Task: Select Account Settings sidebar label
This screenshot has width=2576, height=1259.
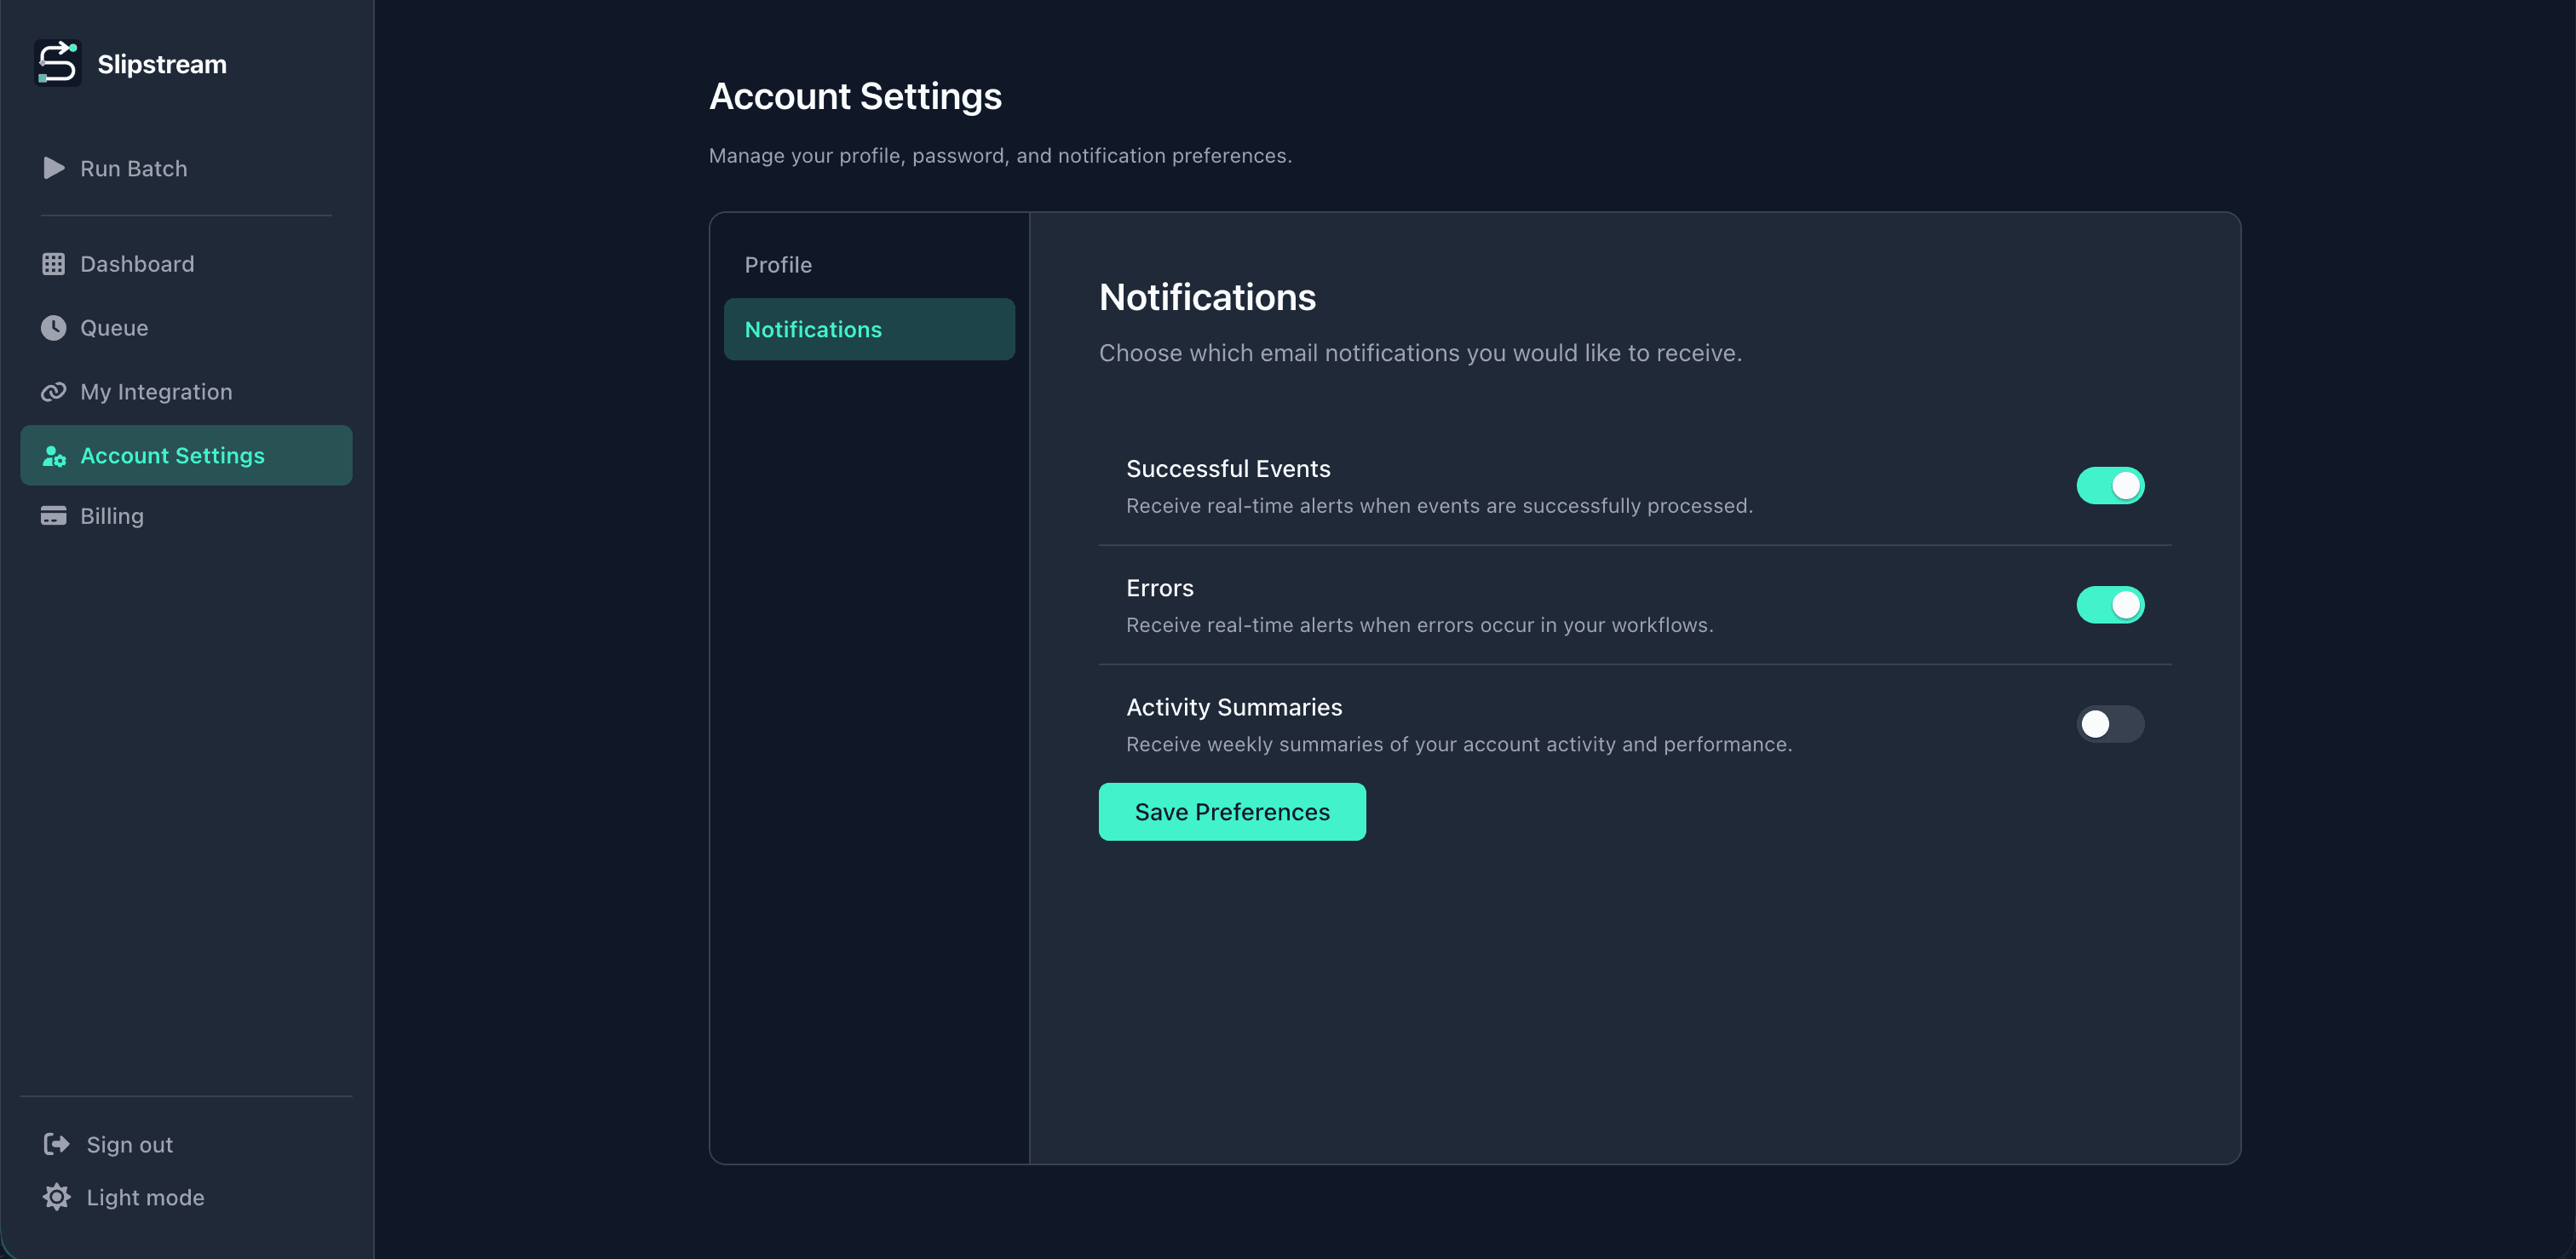Action: (172, 456)
